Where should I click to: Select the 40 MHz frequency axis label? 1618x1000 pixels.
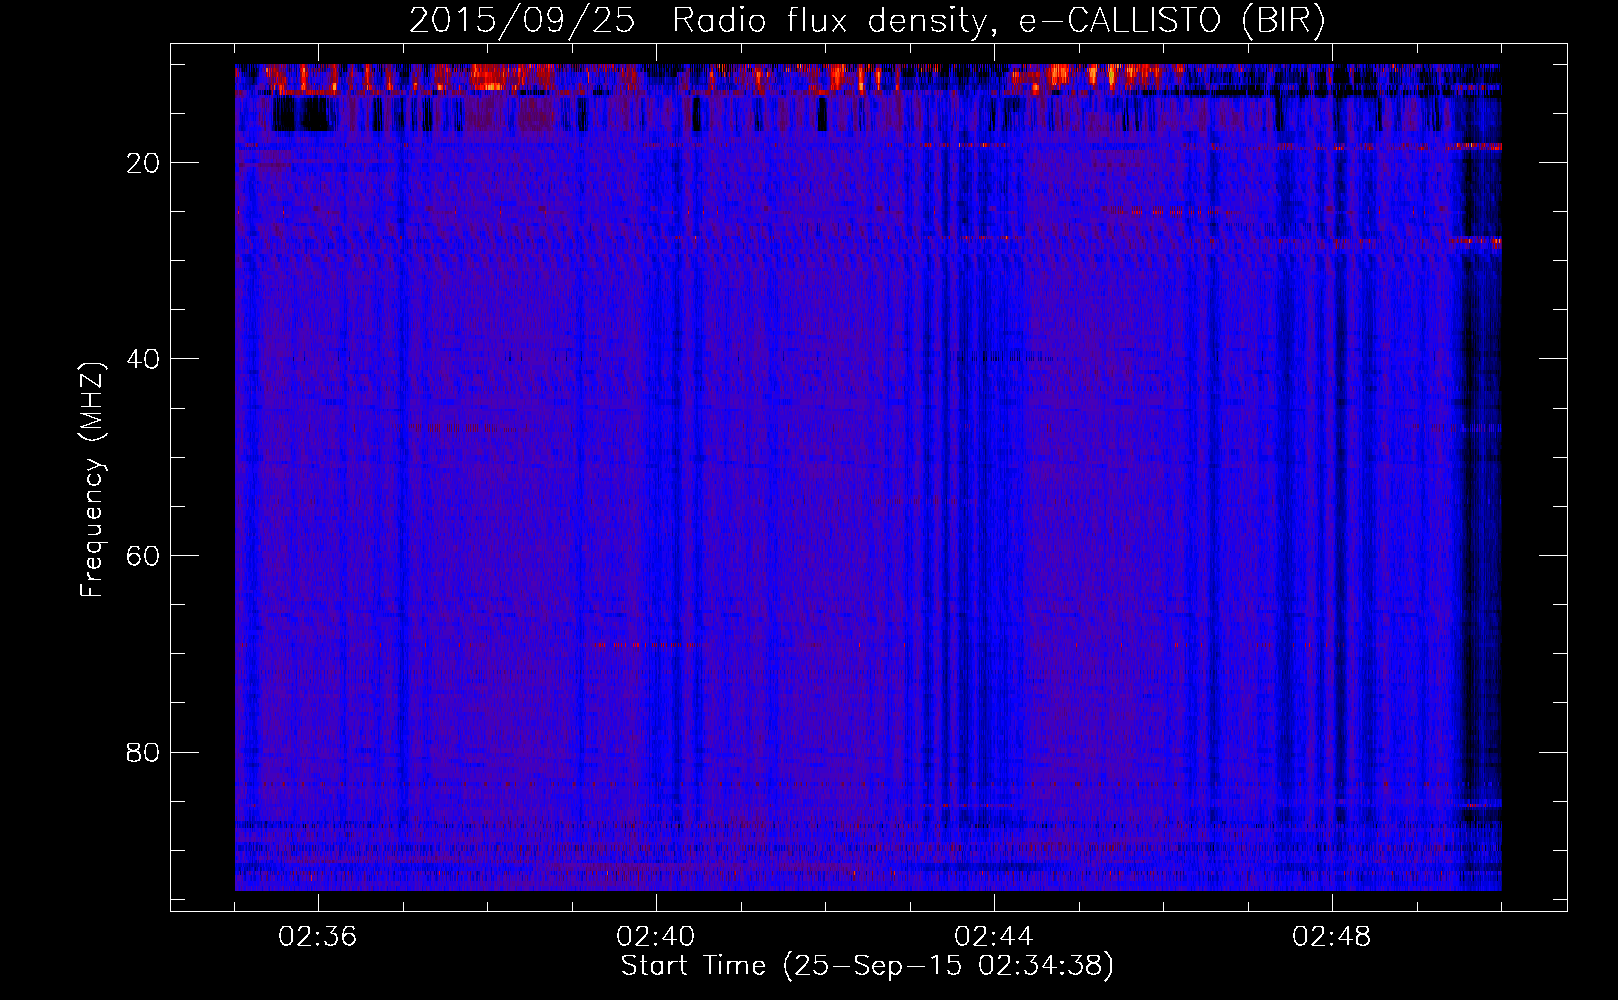tap(144, 359)
